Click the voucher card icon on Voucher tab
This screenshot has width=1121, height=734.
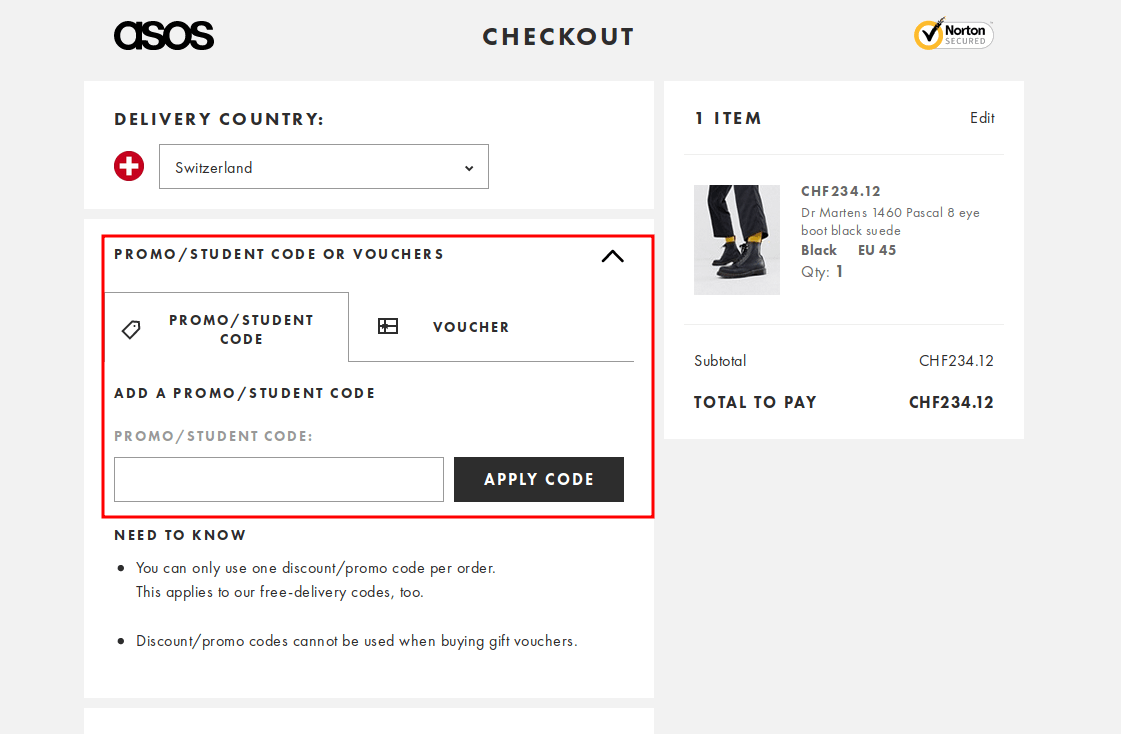388,326
